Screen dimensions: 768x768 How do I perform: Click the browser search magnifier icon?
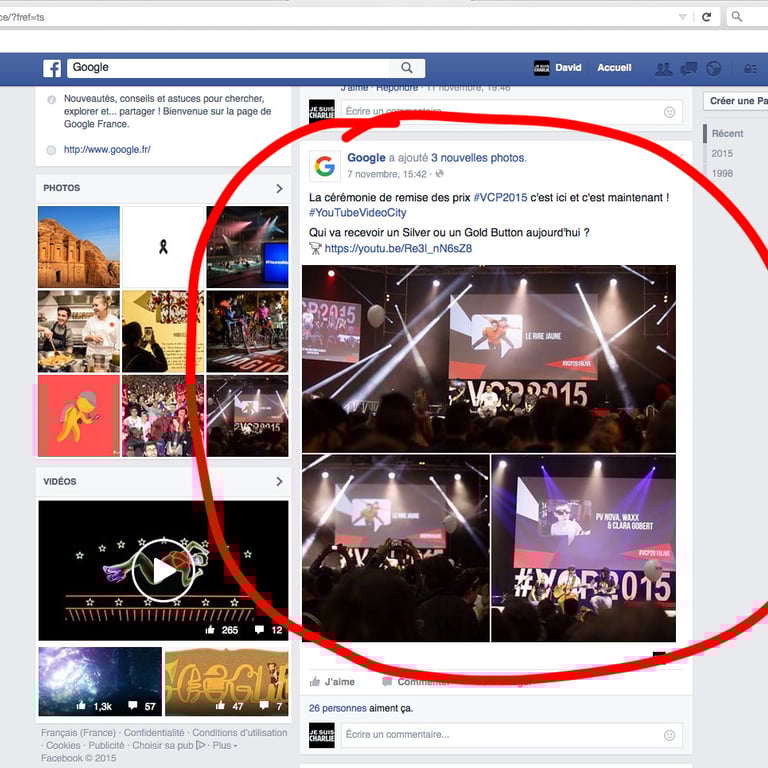point(736,17)
